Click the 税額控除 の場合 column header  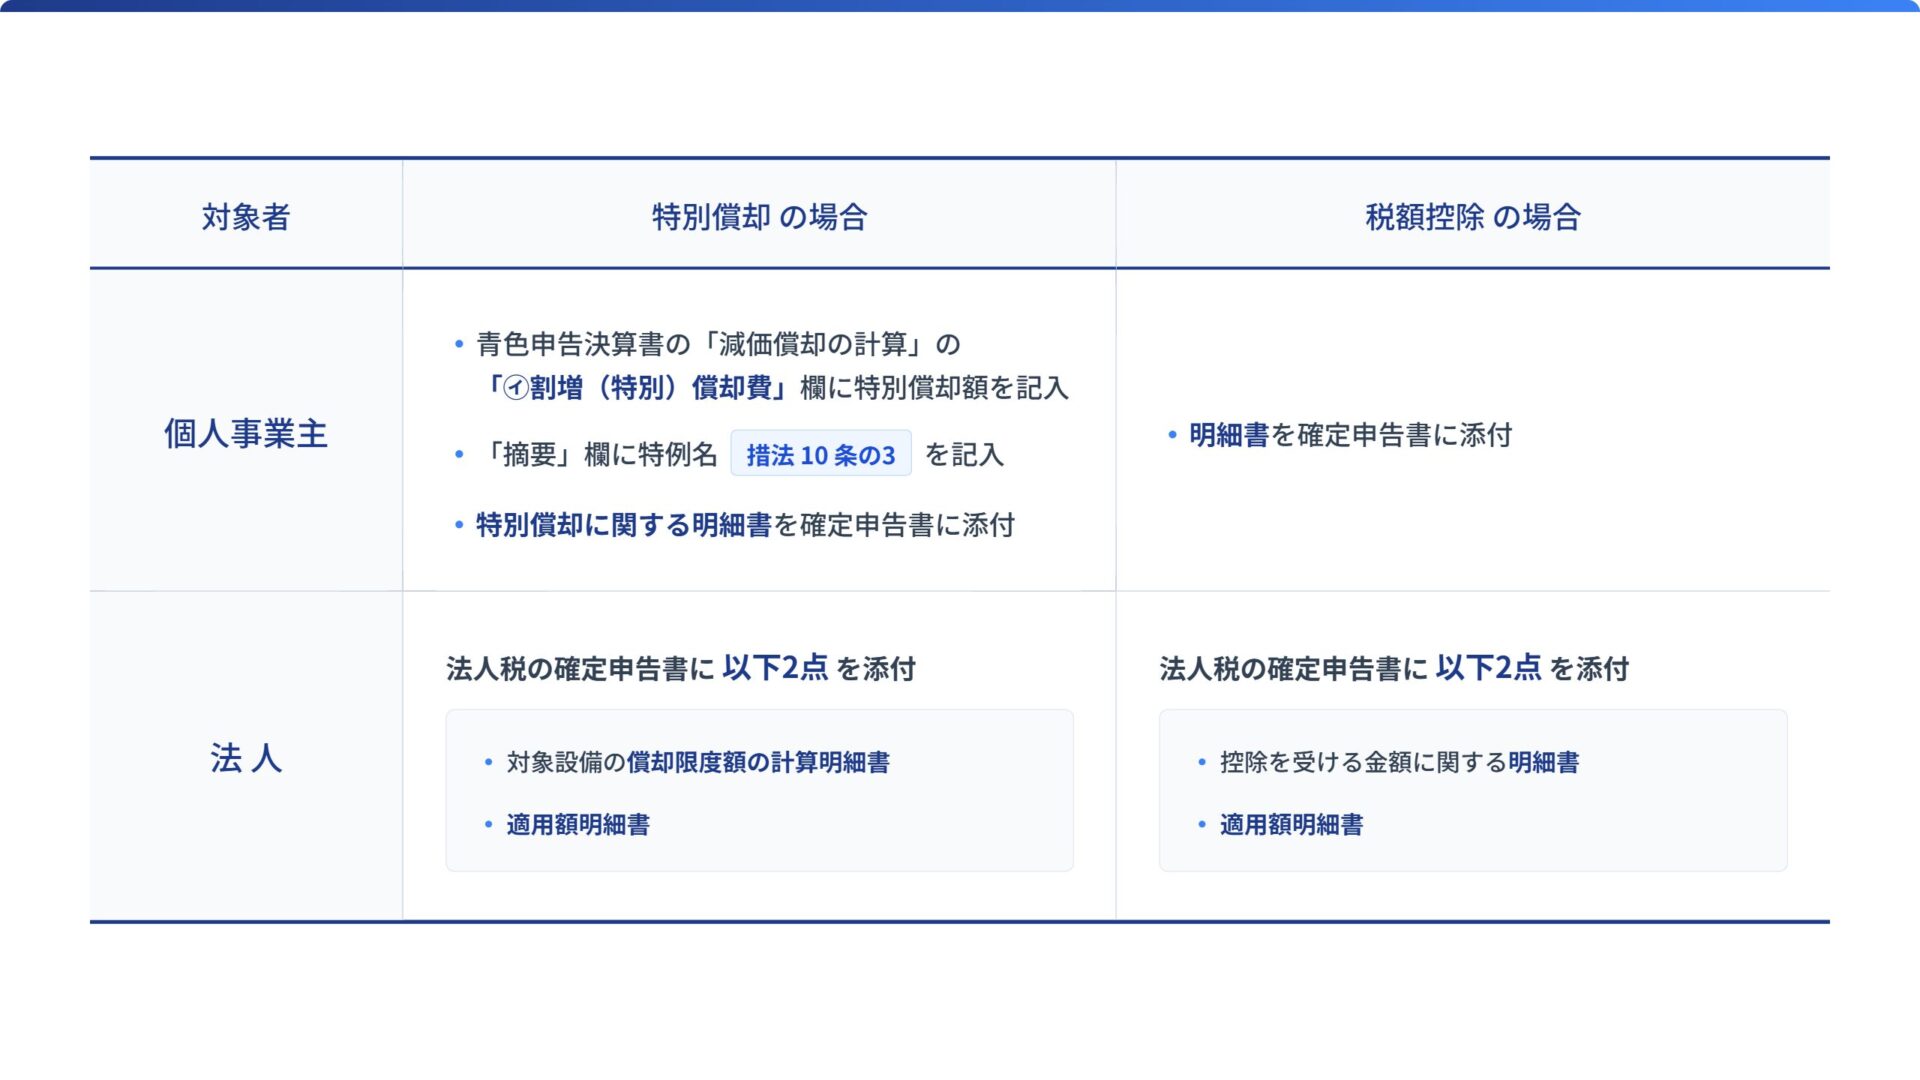click(1472, 217)
